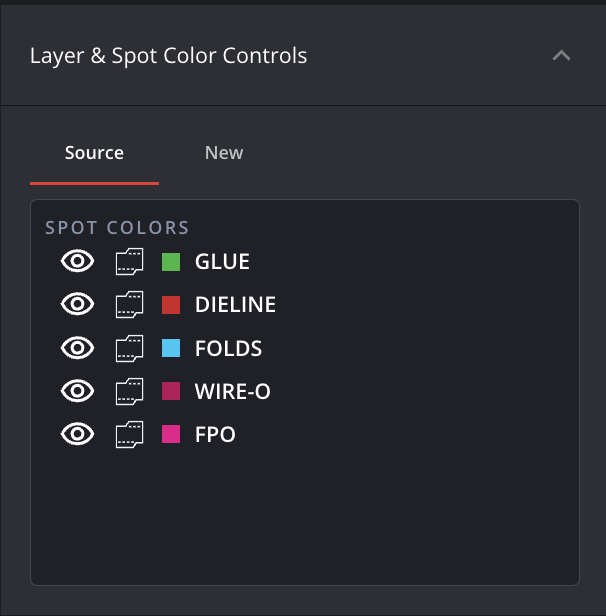The width and height of the screenshot is (606, 616).
Task: Click the maroon WIRE-O color swatch
Action: pyautogui.click(x=171, y=391)
